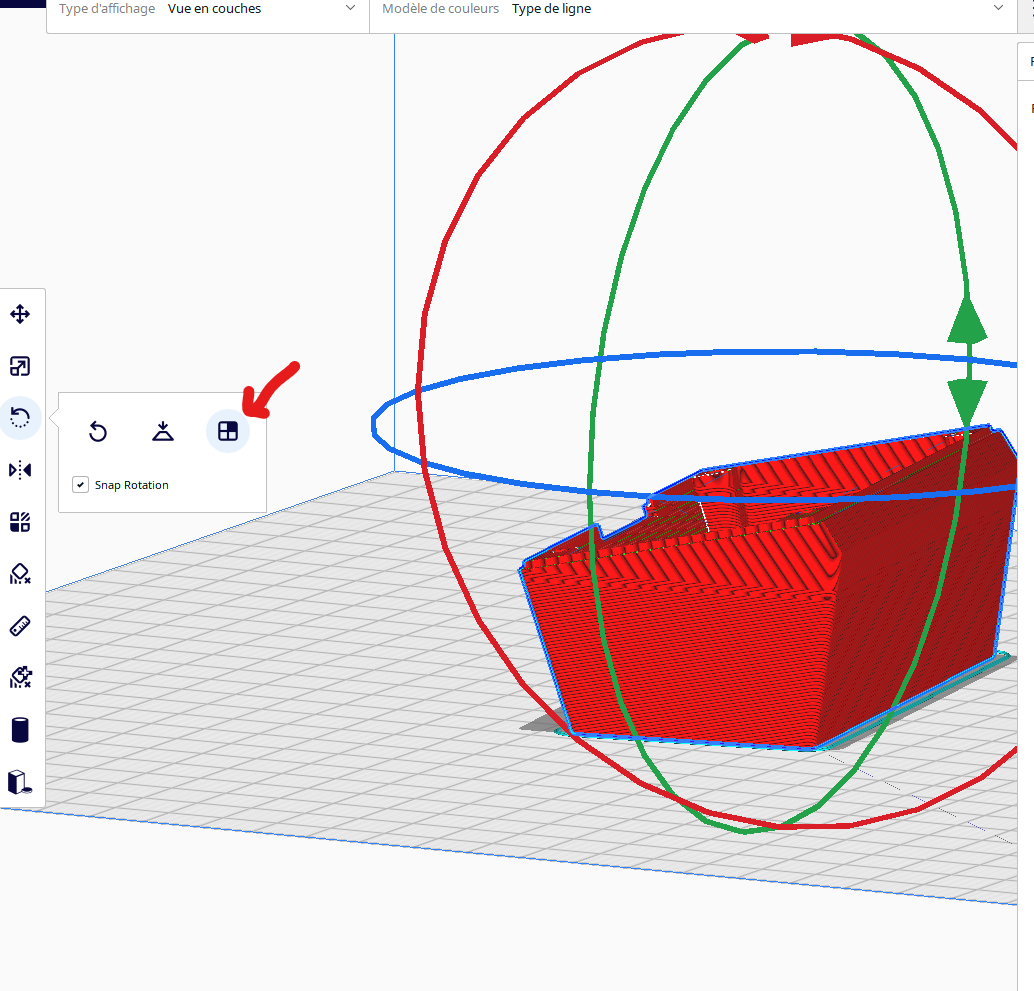This screenshot has height=991, width=1034.
Task: Click the Lay flat button
Action: (163, 431)
